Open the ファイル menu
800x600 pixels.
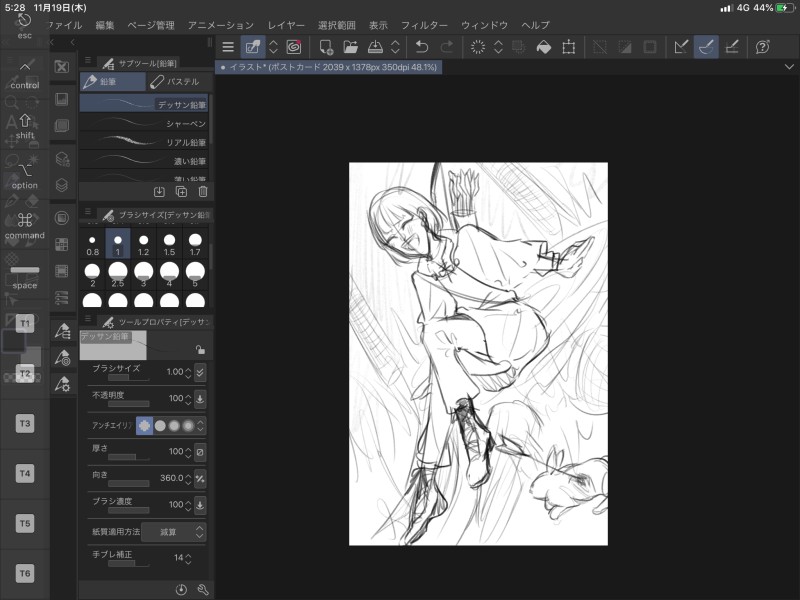[x=64, y=25]
